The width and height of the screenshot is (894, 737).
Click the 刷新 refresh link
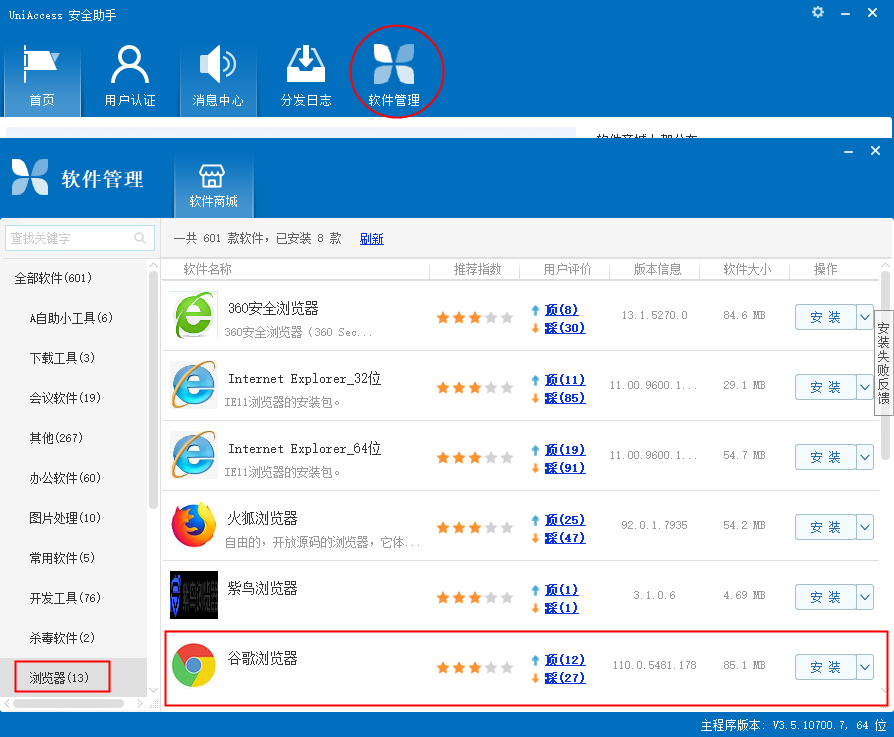pyautogui.click(x=371, y=239)
